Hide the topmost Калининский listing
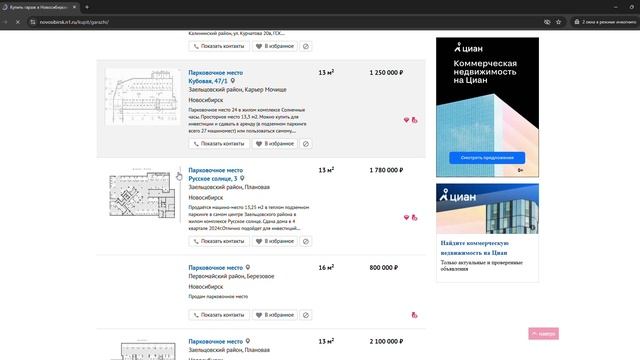The image size is (640, 360). [306, 46]
